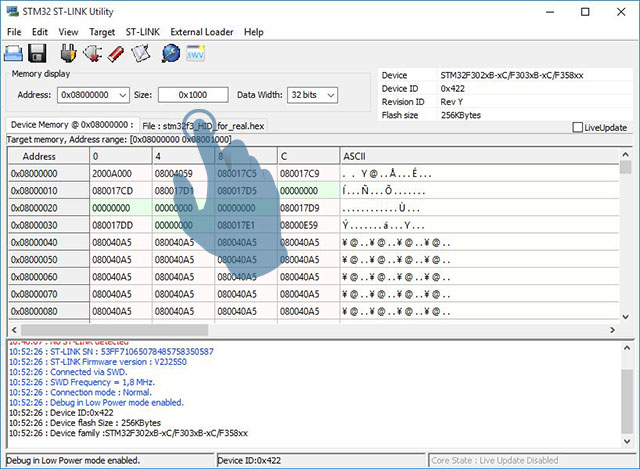640x469 pixels.
Task: Disconnect from target toolbar icon
Action: [93, 53]
